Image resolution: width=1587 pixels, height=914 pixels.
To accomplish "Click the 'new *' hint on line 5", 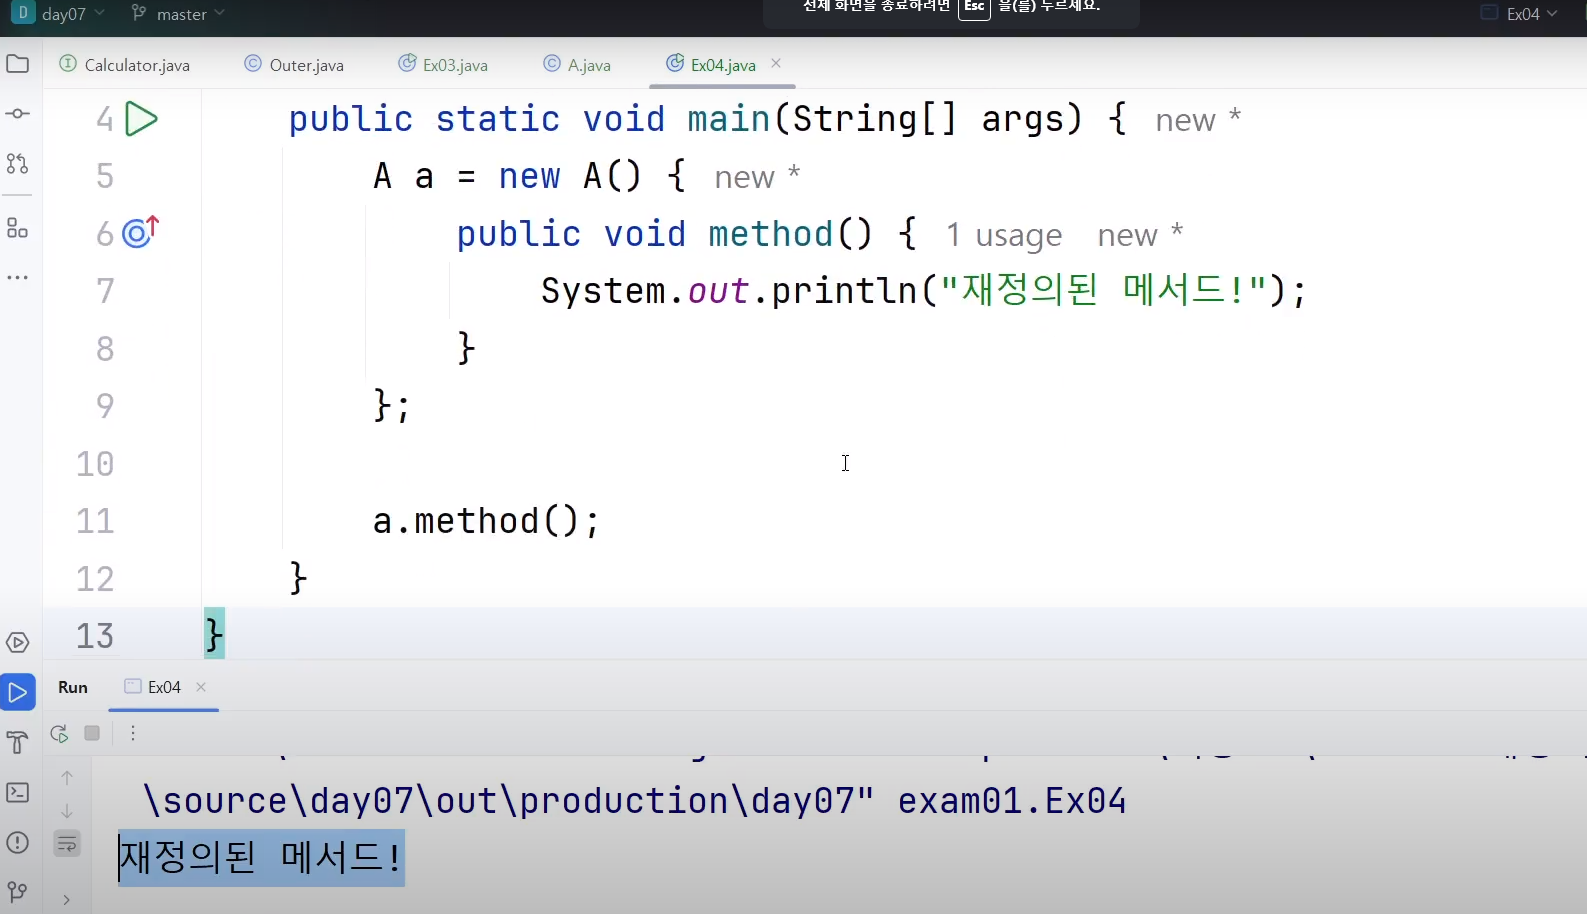I will click(757, 177).
